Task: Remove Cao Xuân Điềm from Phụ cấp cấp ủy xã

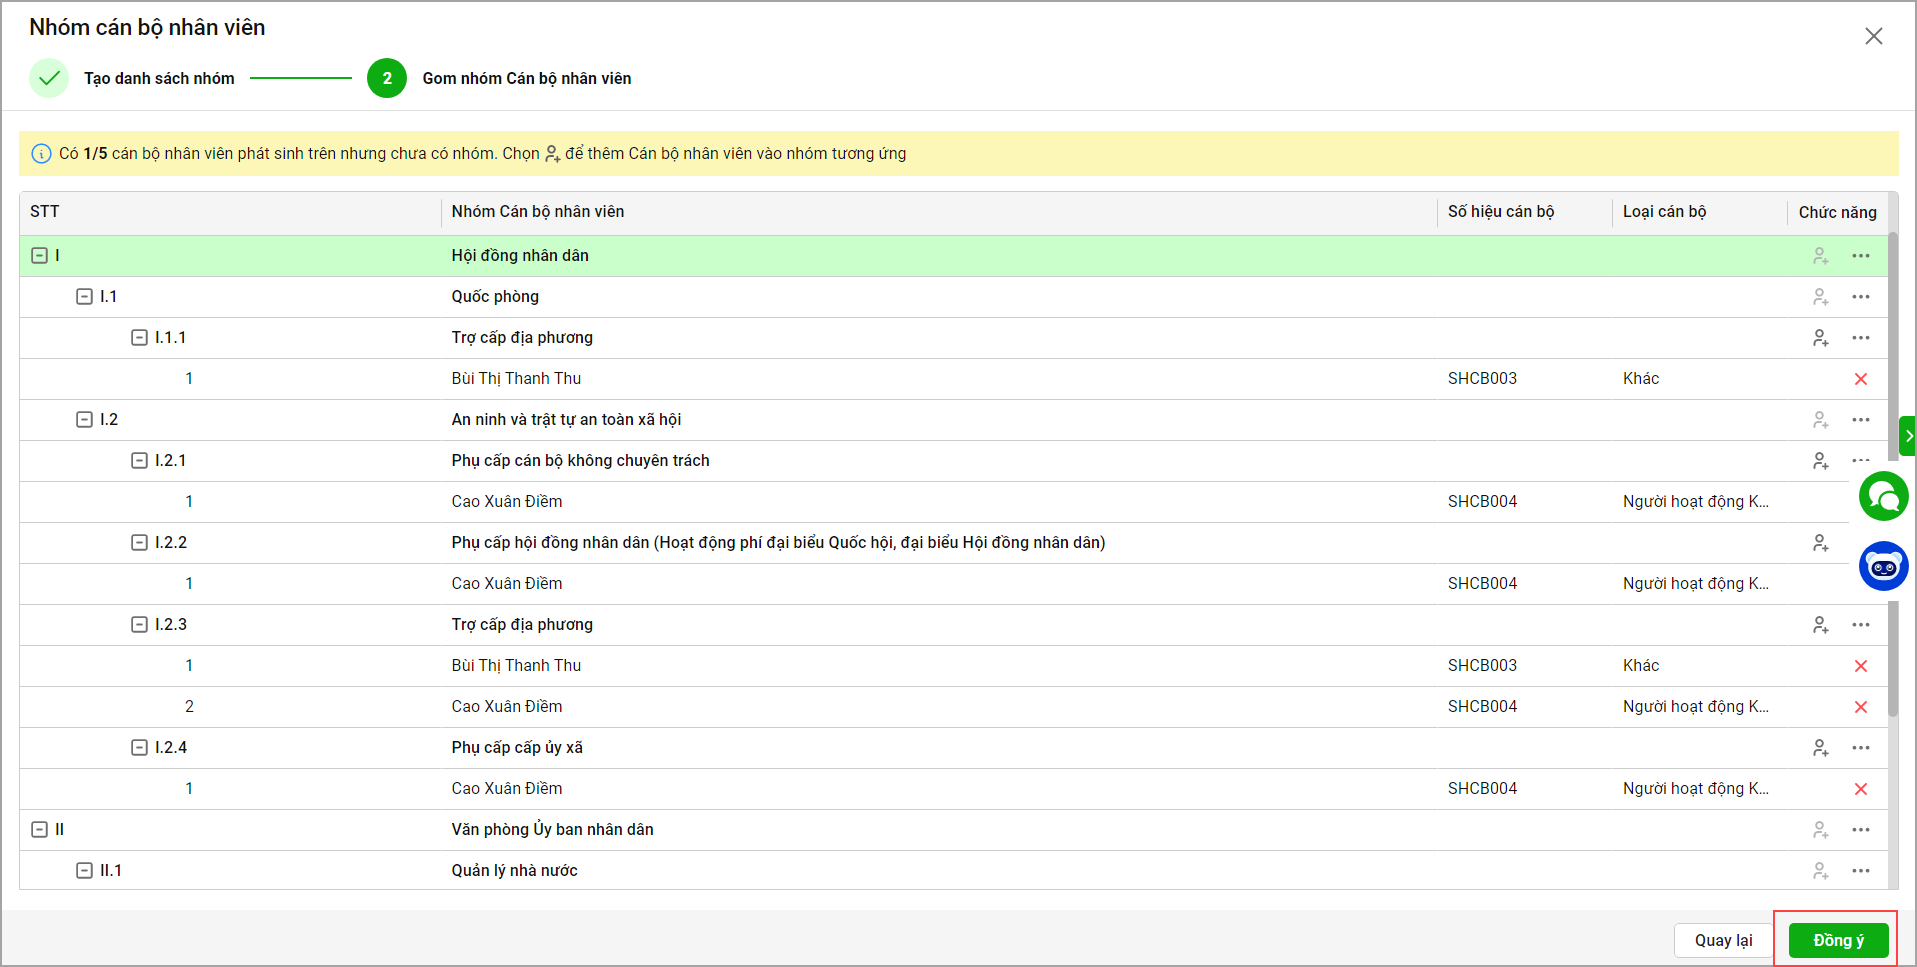Action: pyautogui.click(x=1860, y=789)
